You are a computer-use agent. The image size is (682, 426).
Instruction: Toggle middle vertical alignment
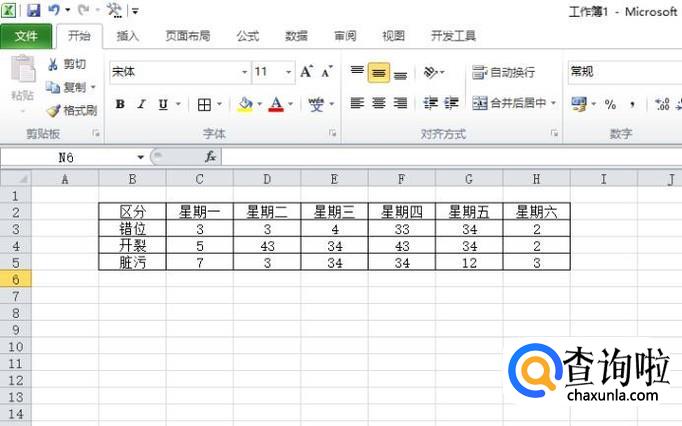pos(378,72)
